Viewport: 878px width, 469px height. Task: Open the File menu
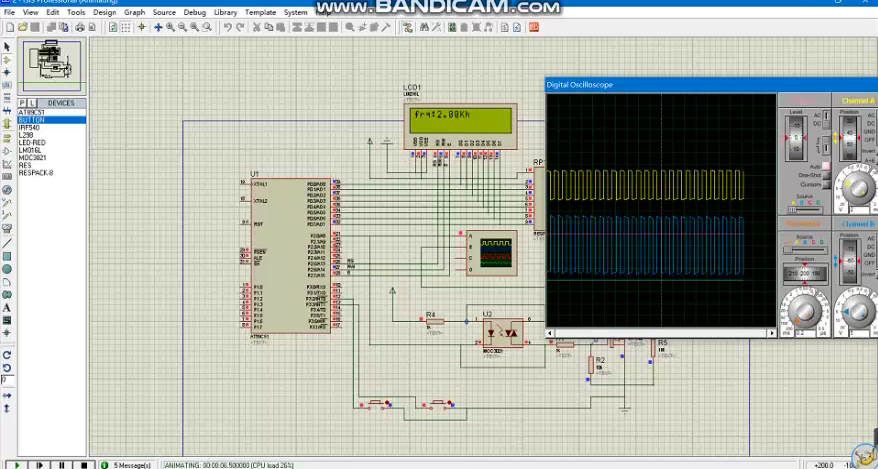click(x=10, y=12)
